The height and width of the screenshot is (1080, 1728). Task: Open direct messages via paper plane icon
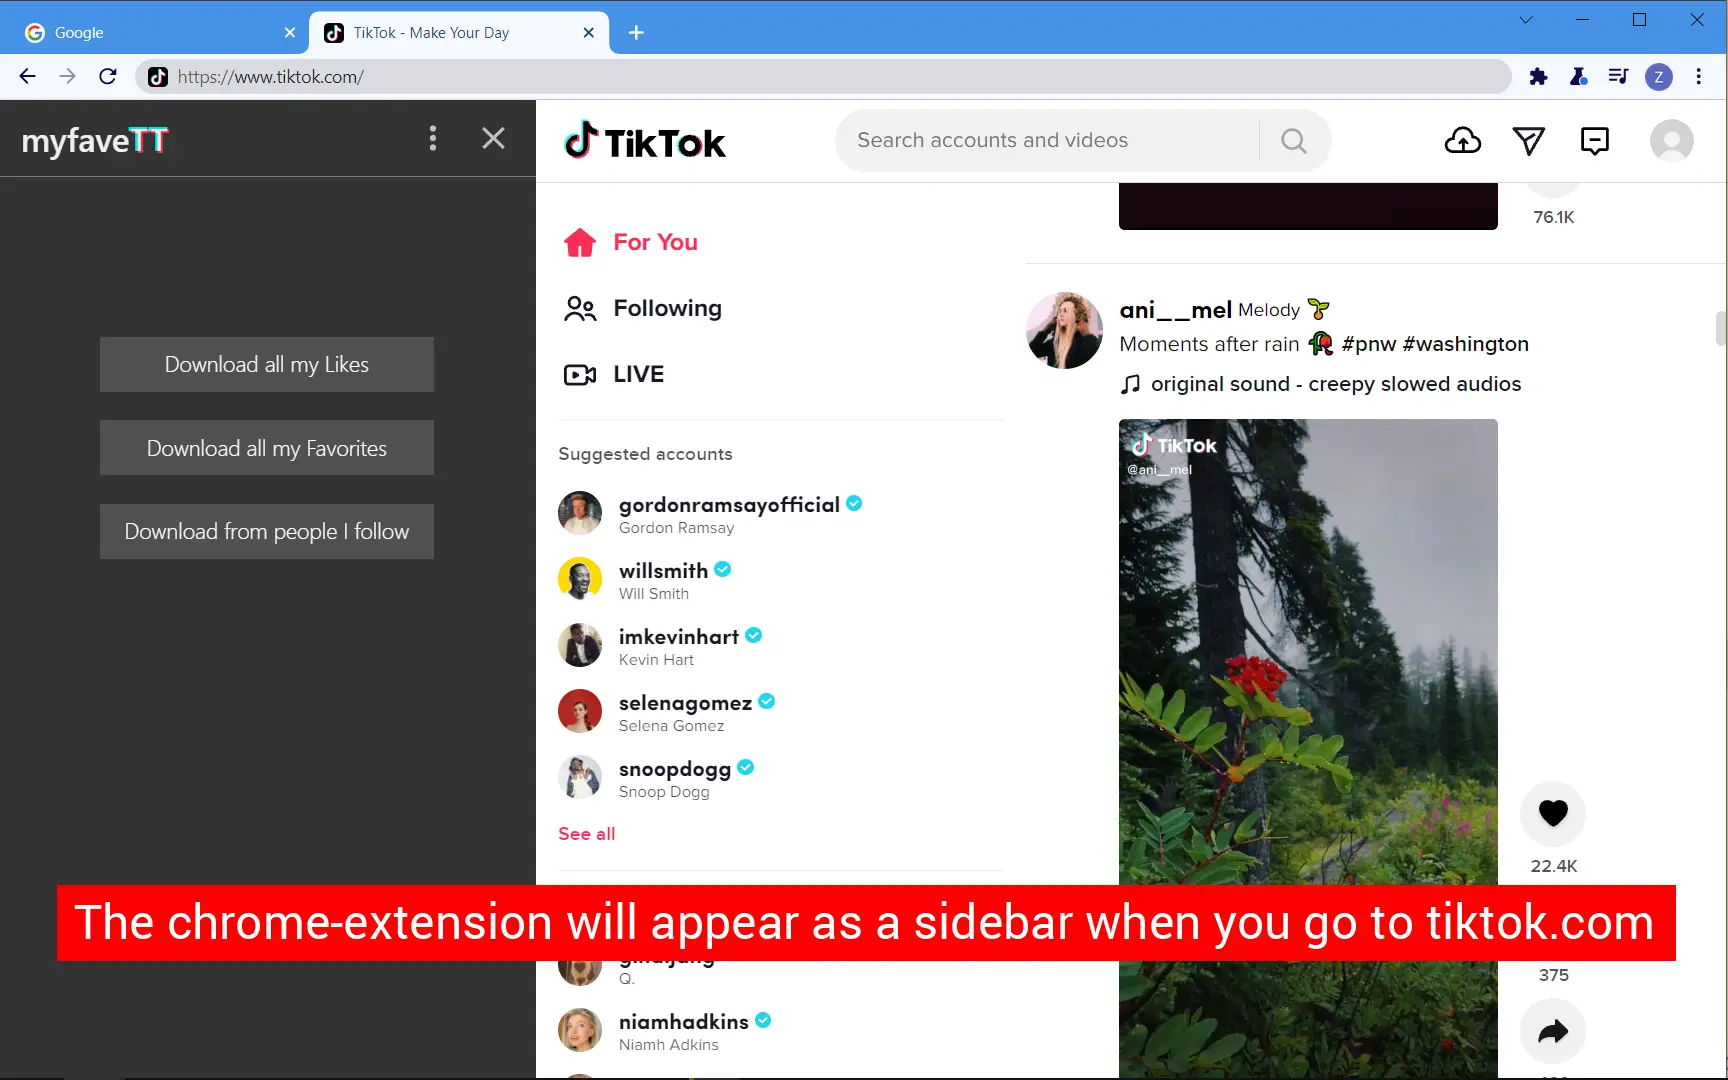point(1529,140)
